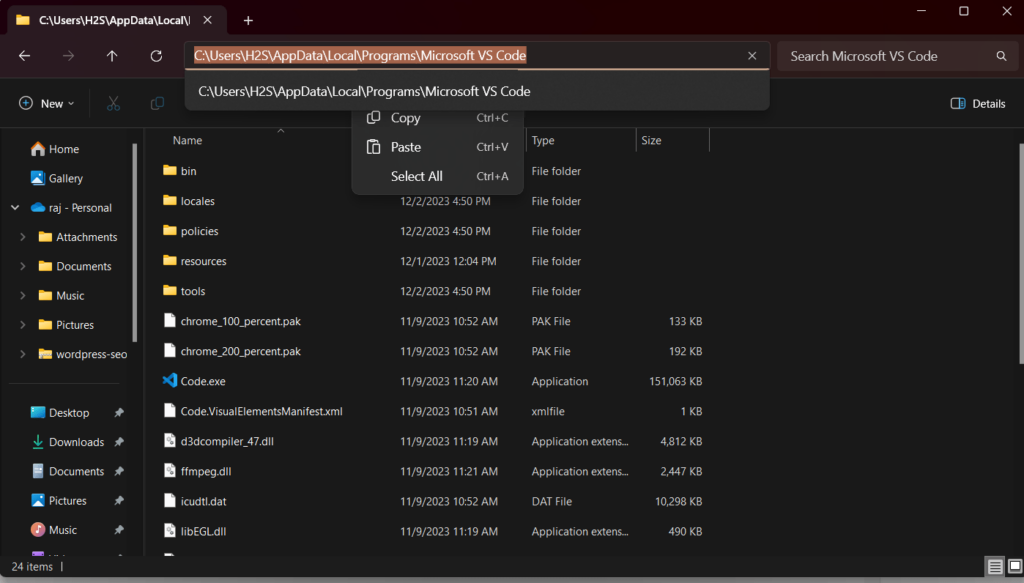Expand the wordpress-seo folder chevron
The width and height of the screenshot is (1024, 583).
[23, 354]
